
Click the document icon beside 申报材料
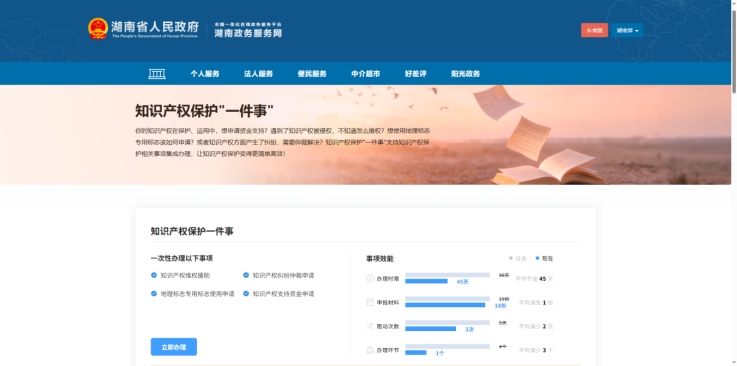click(x=370, y=302)
